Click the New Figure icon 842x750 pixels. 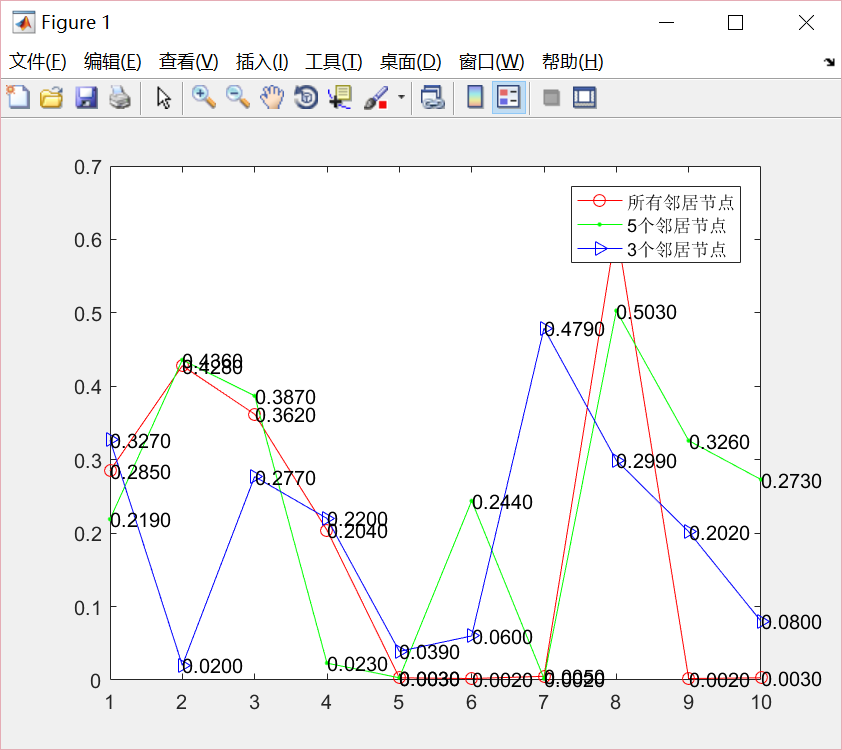point(18,98)
